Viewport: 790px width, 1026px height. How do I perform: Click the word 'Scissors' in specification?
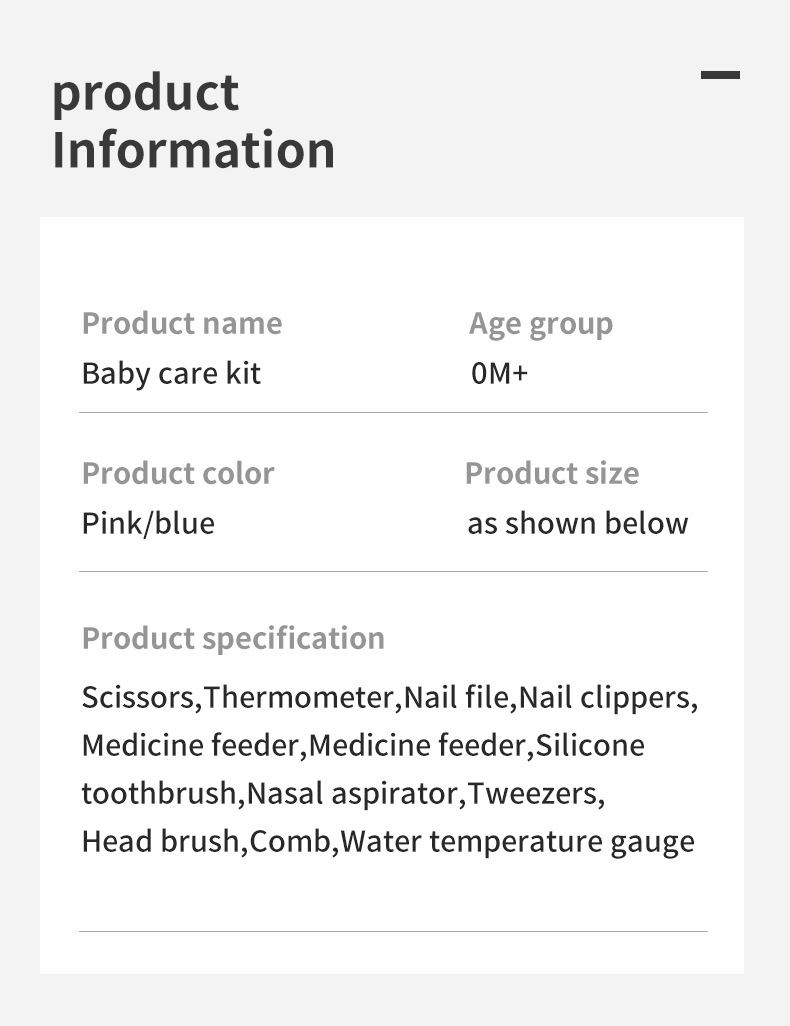(x=138, y=698)
